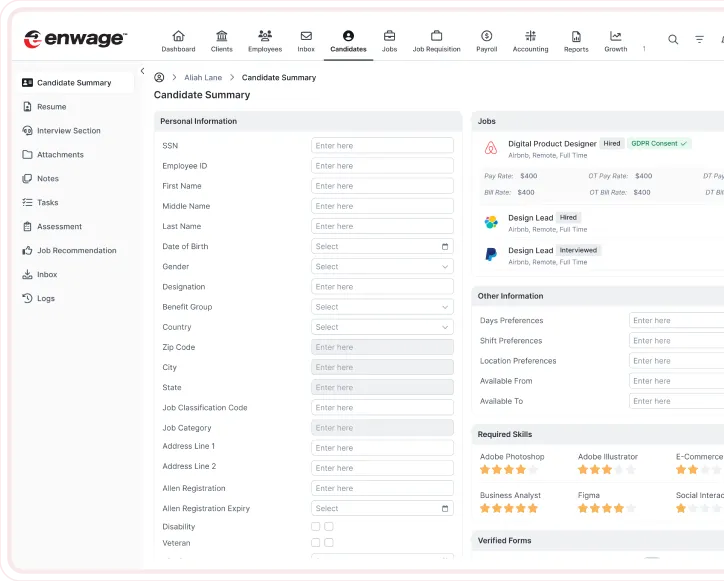Set Adobe Photoshop rating to five stars
Image resolution: width=724 pixels, height=581 pixels.
(x=533, y=469)
